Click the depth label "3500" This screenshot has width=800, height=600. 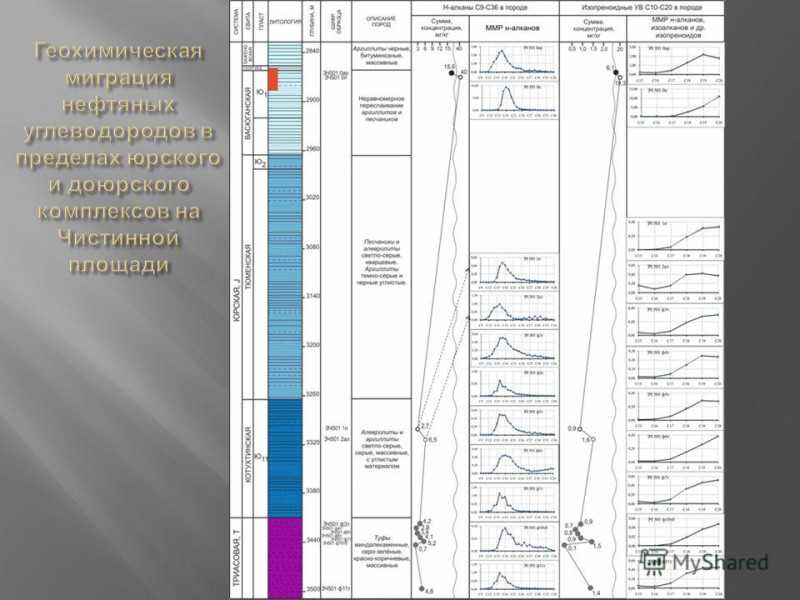point(312,589)
